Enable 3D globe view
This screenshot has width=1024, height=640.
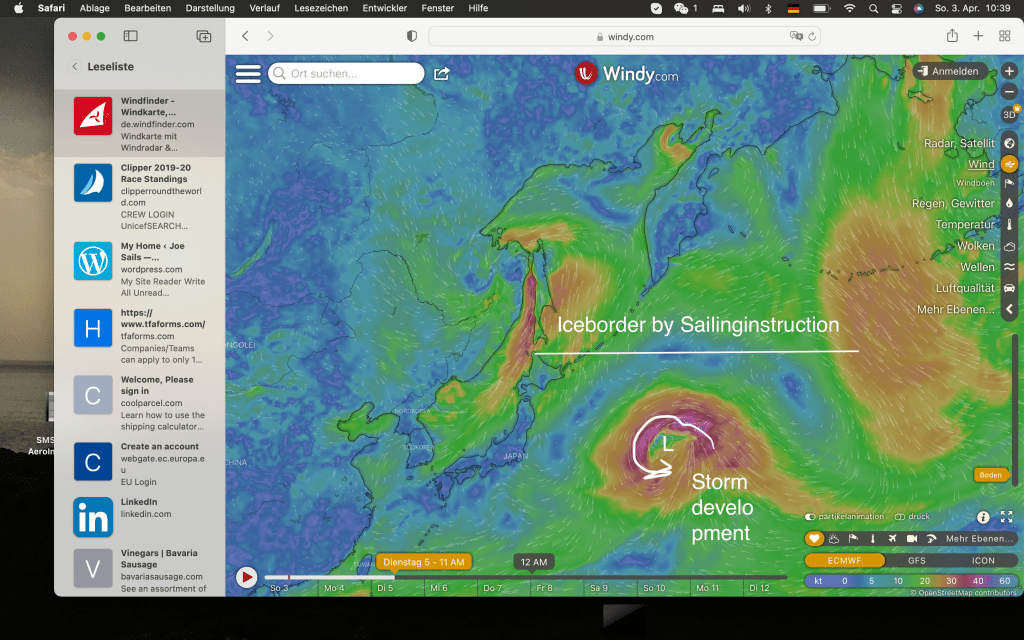[1009, 114]
